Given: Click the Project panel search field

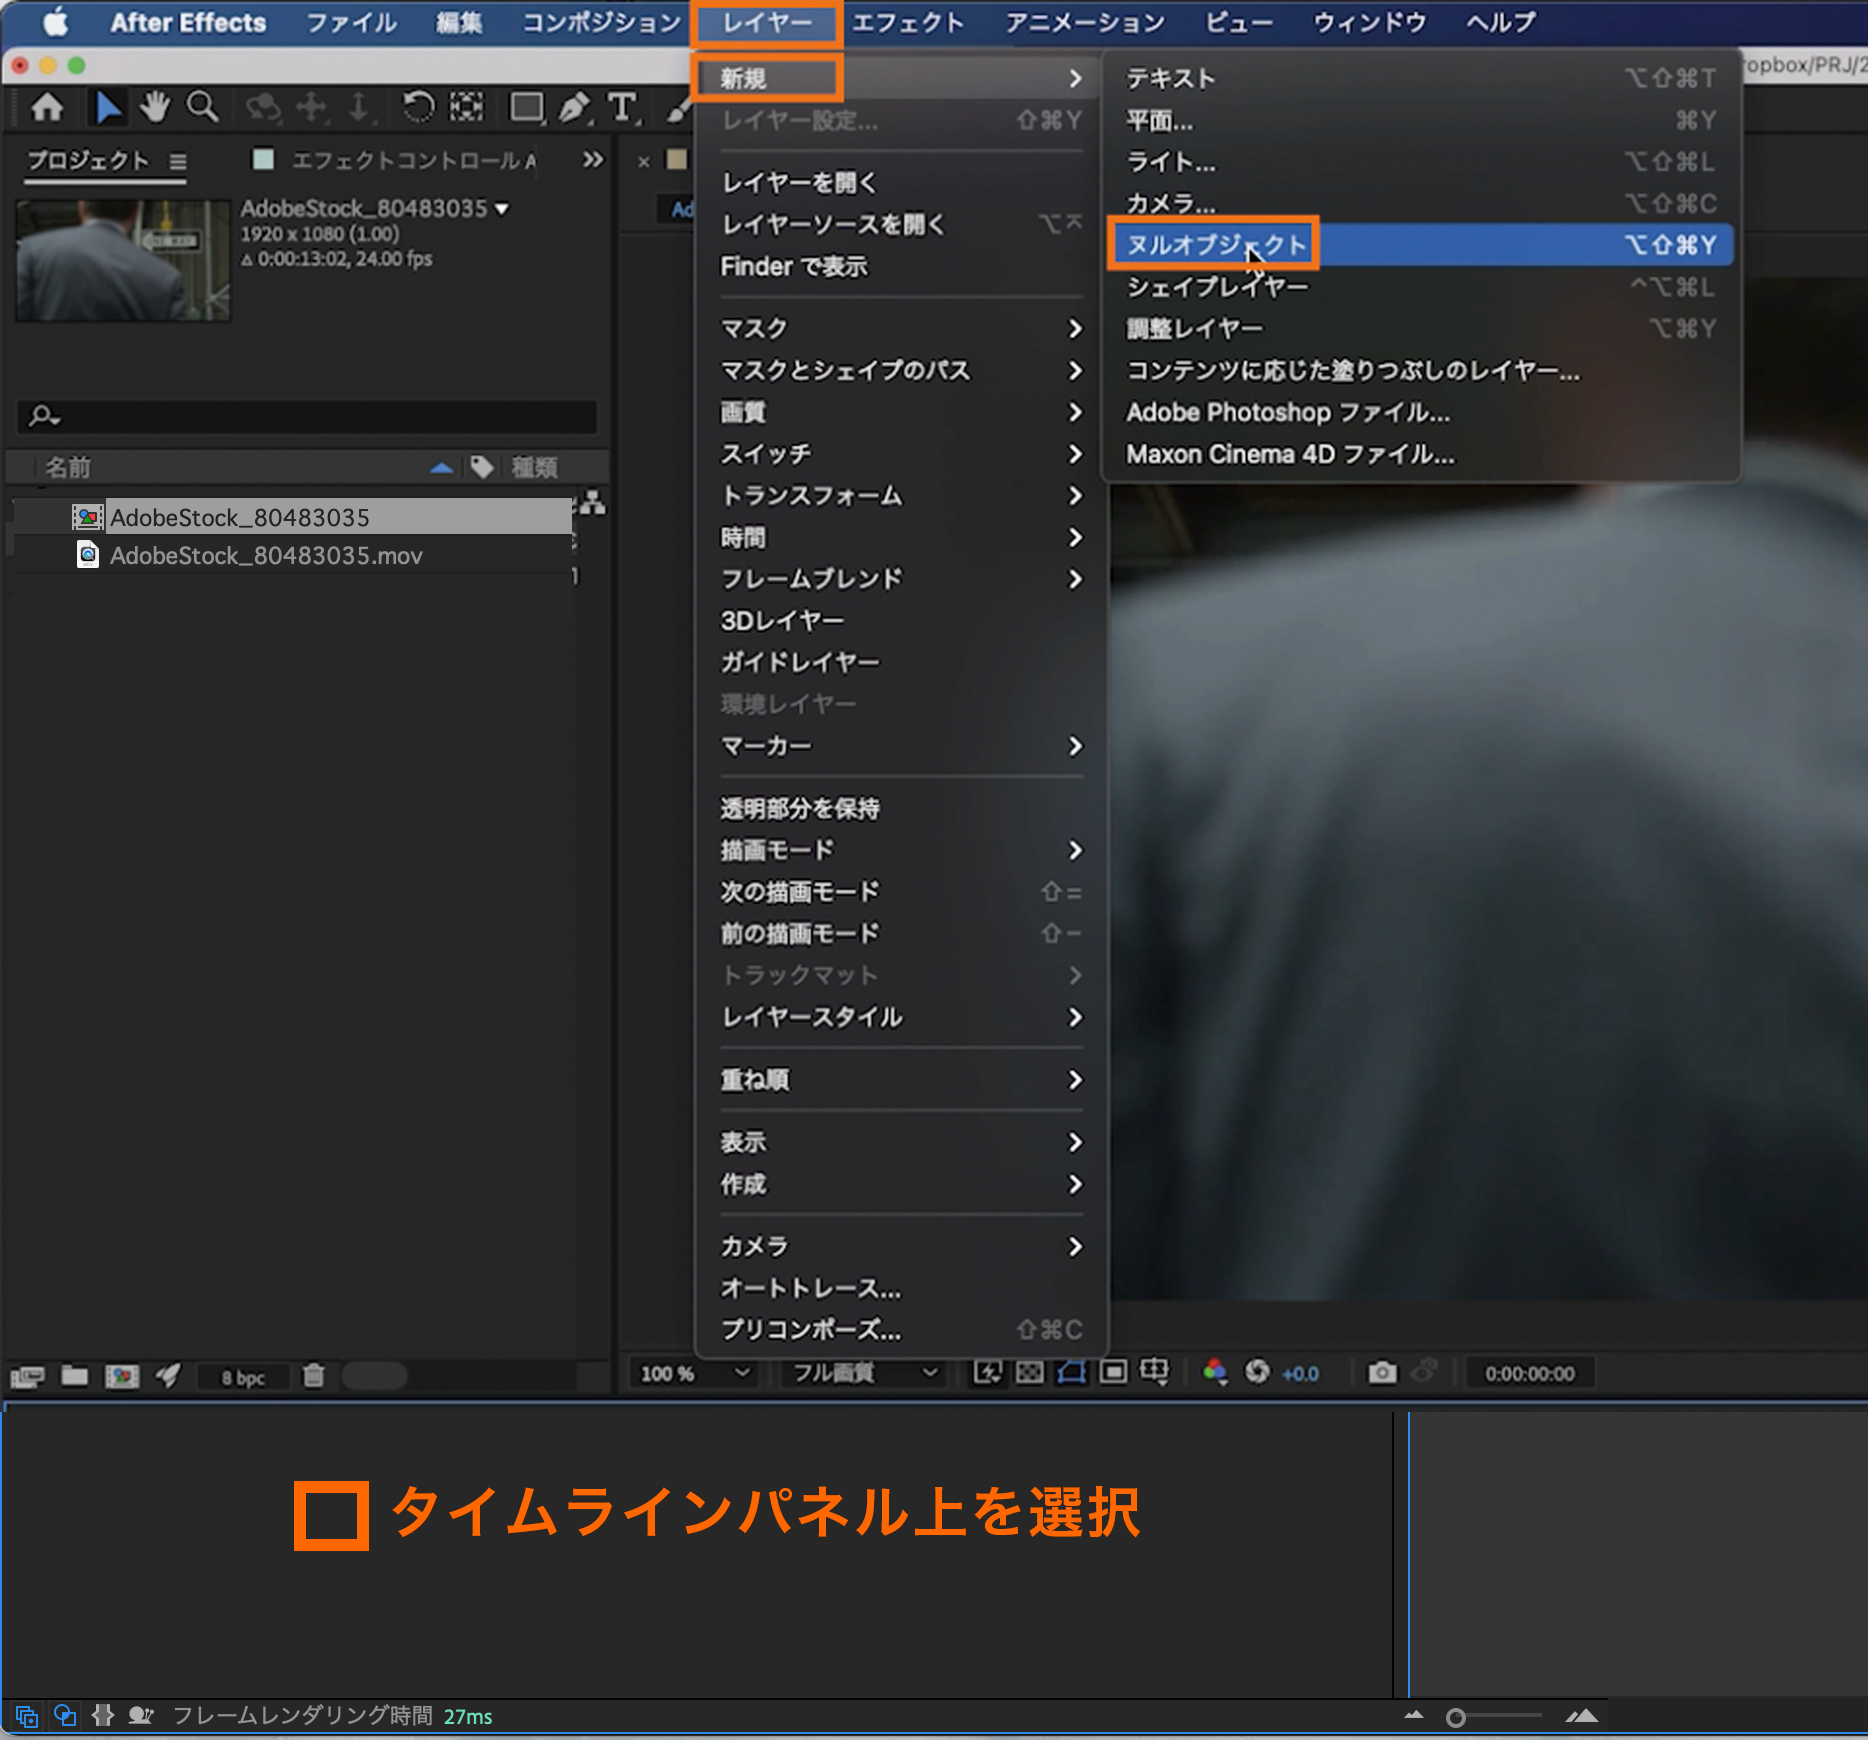Looking at the screenshot, I should [x=308, y=416].
